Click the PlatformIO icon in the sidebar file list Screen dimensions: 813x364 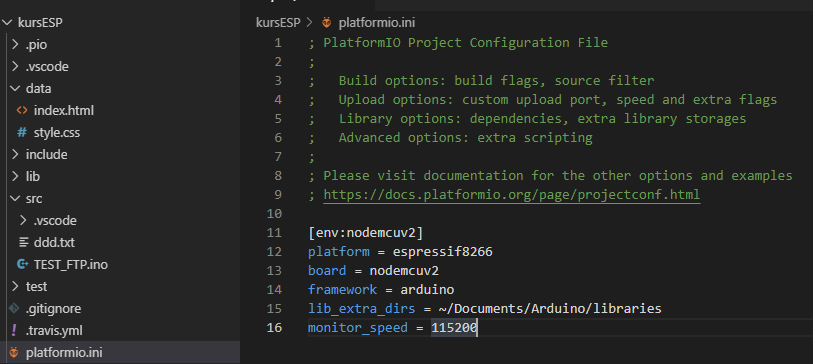pos(14,353)
